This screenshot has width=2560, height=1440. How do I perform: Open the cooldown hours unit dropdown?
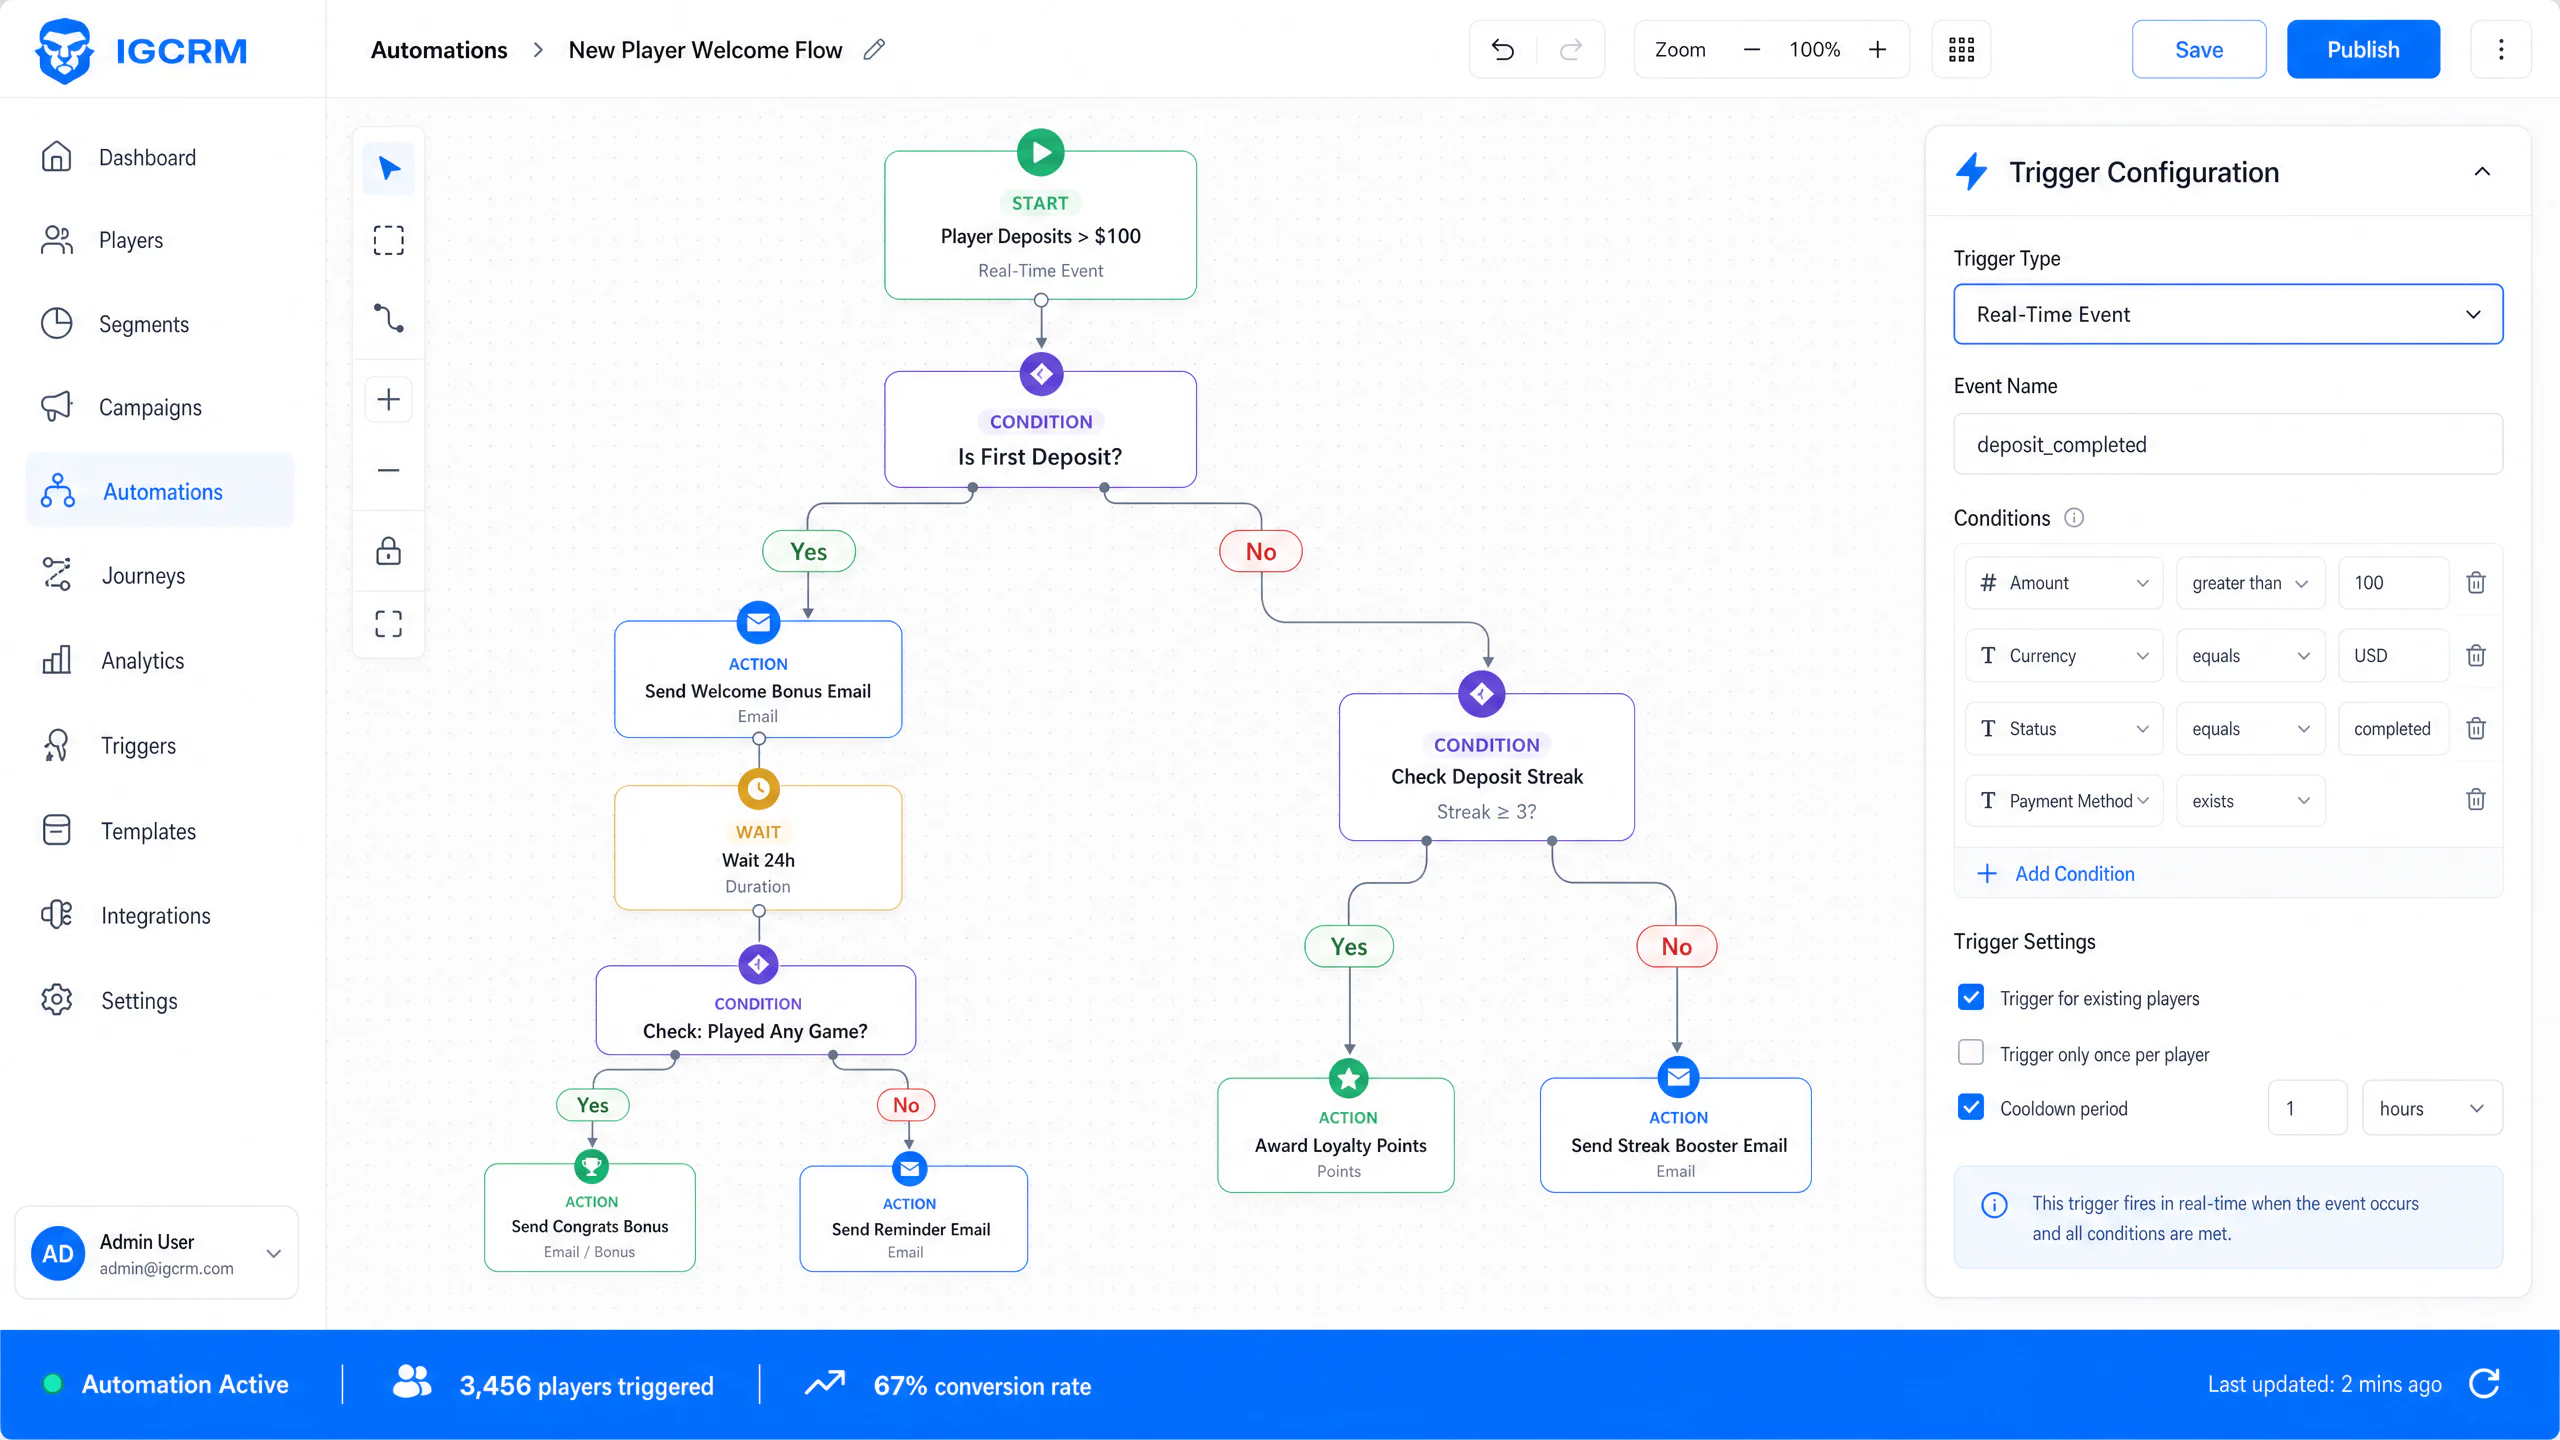pyautogui.click(x=2432, y=1108)
